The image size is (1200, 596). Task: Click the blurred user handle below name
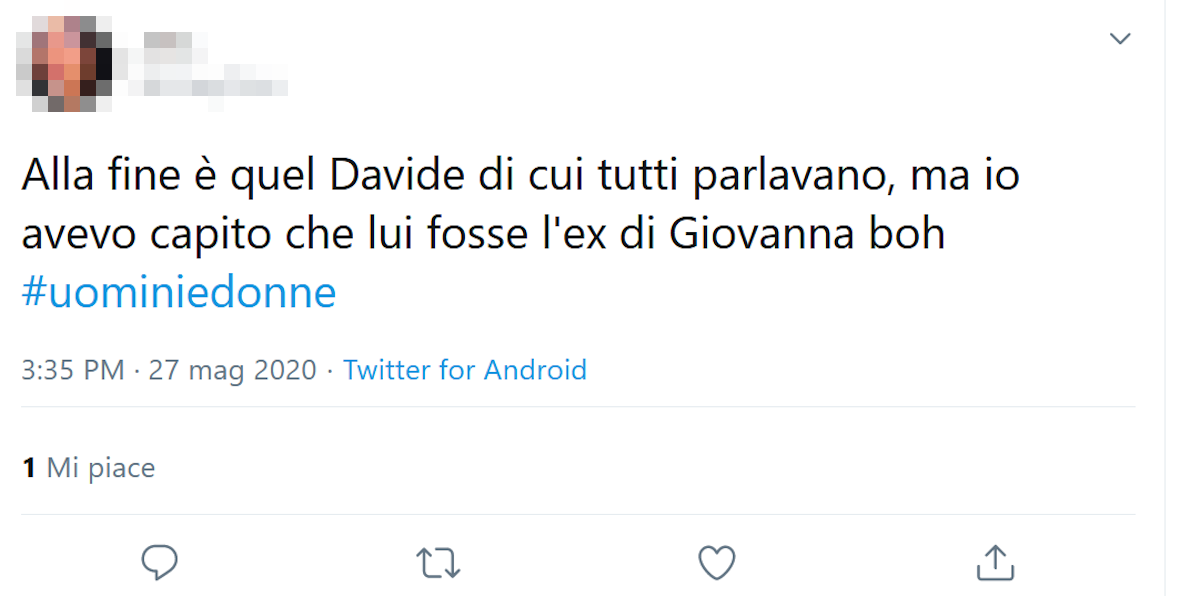coord(215,82)
